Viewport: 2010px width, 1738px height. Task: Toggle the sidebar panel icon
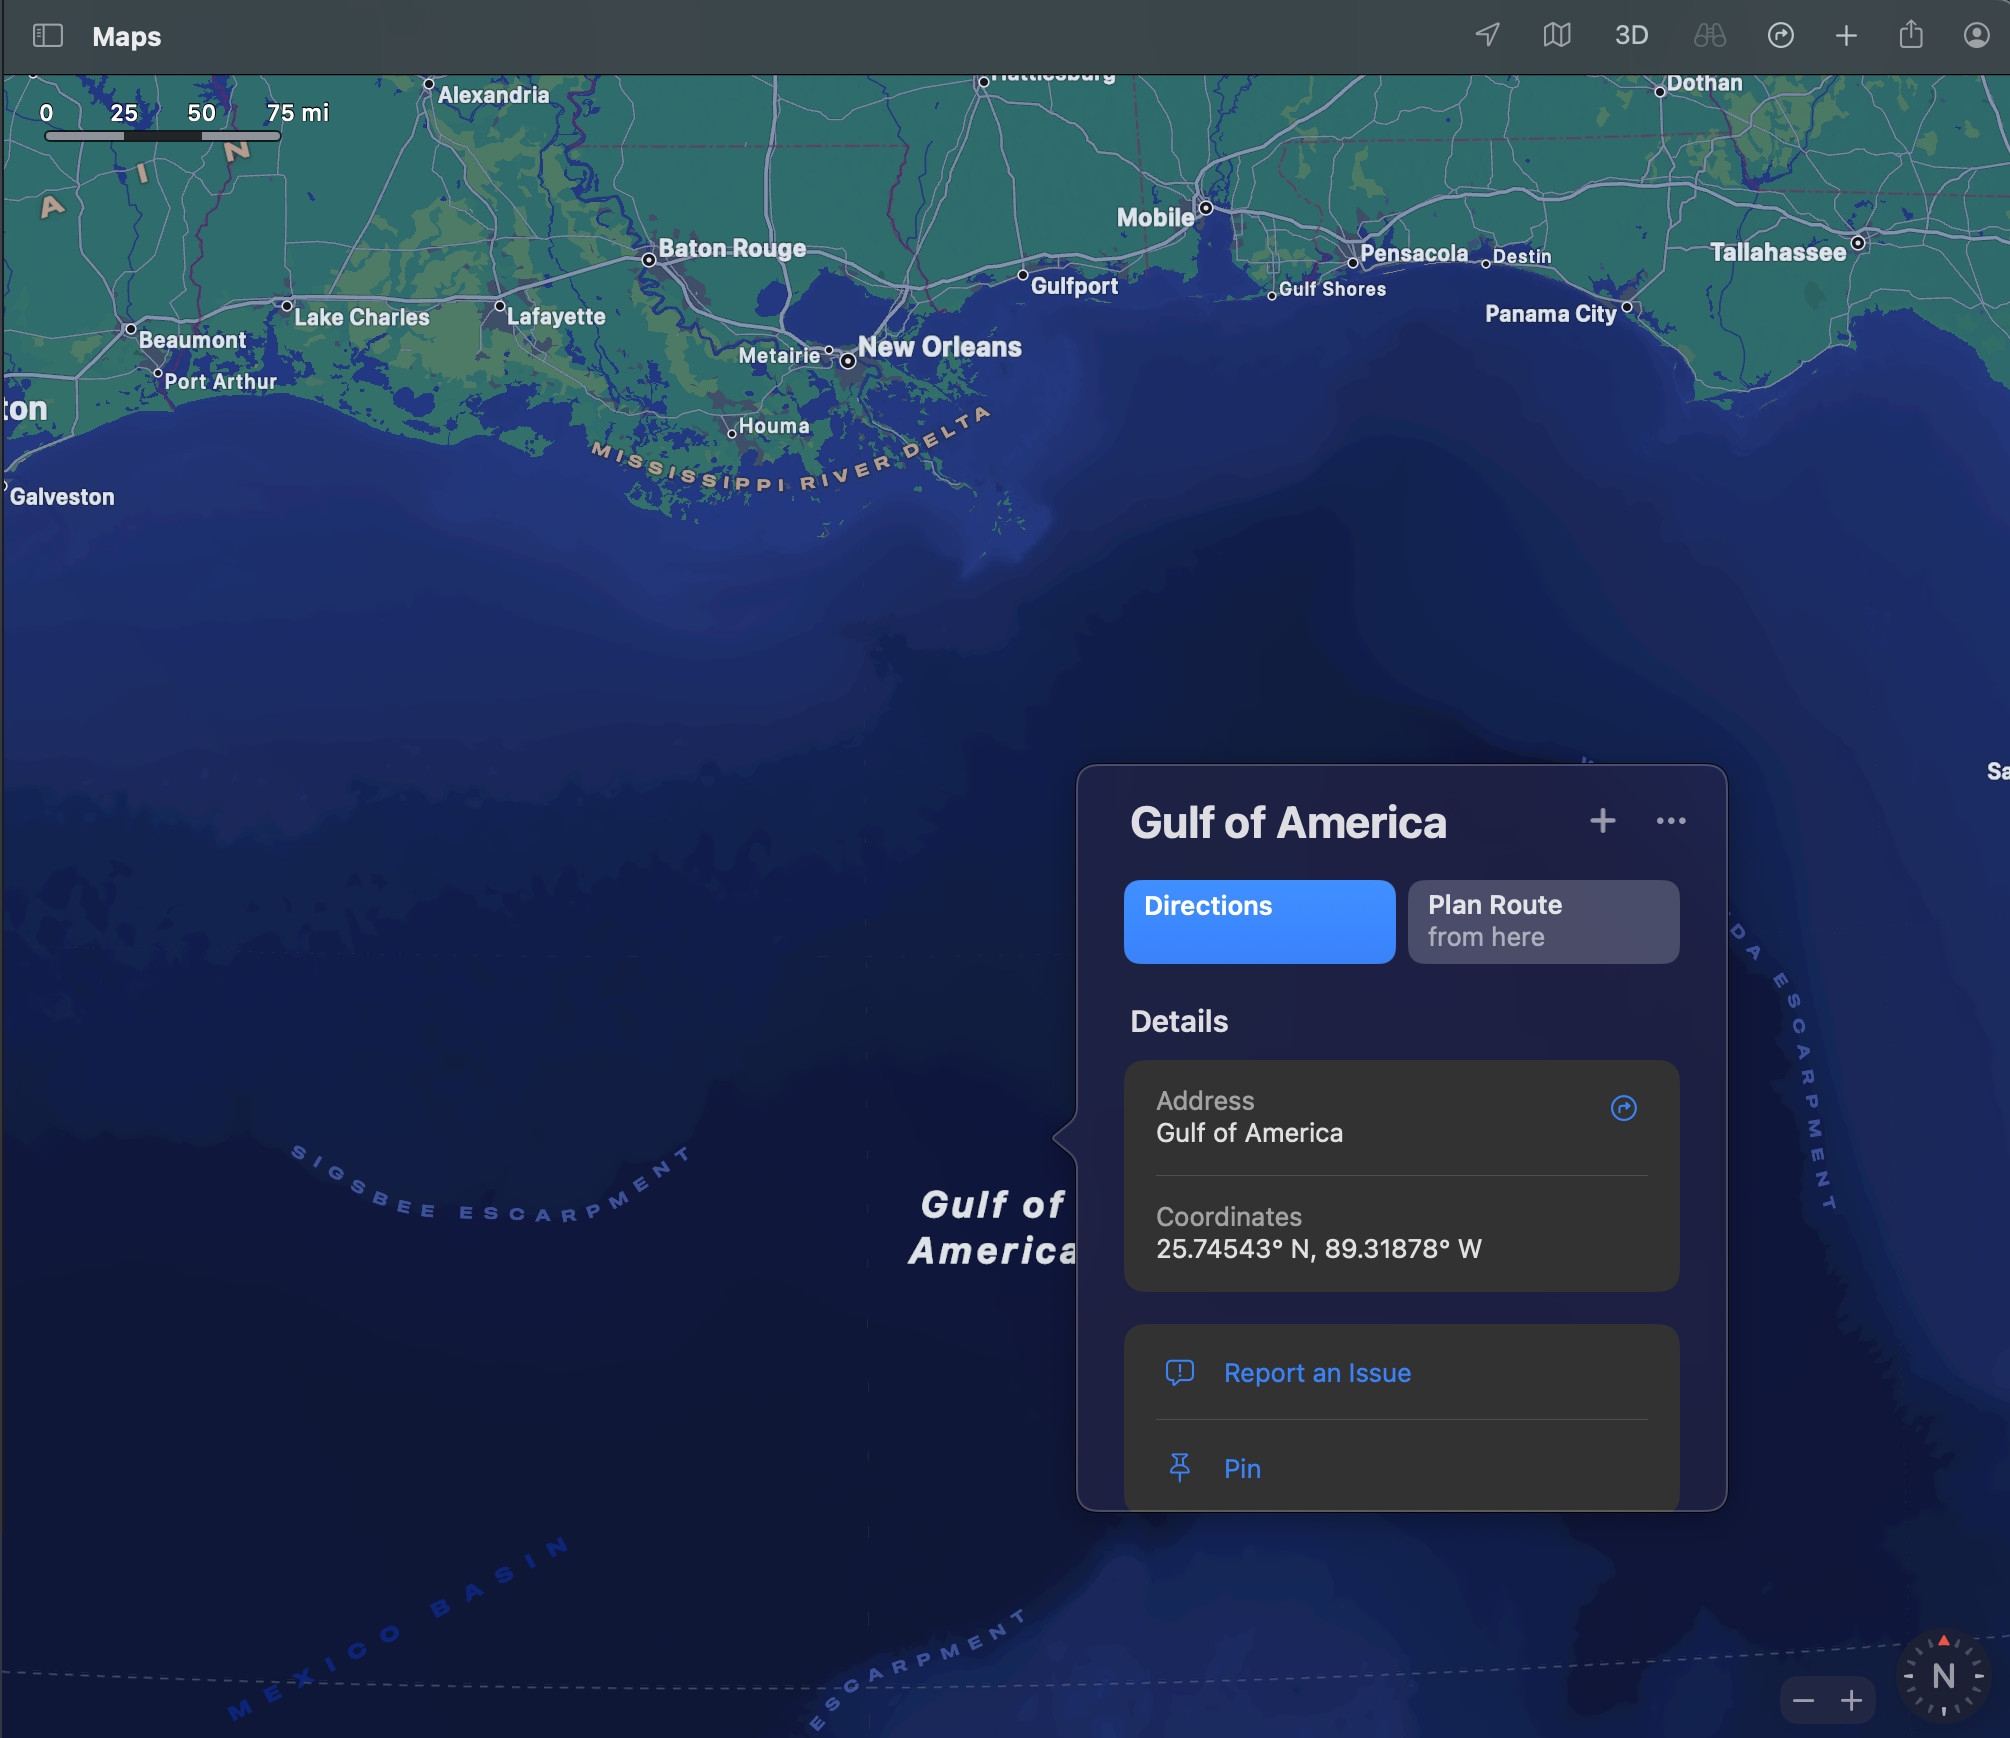point(48,36)
